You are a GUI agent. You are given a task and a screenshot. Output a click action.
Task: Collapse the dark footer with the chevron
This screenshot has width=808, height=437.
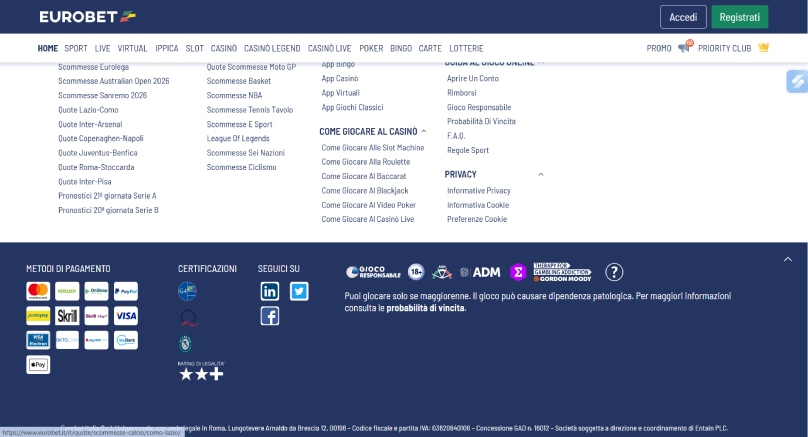(788, 259)
